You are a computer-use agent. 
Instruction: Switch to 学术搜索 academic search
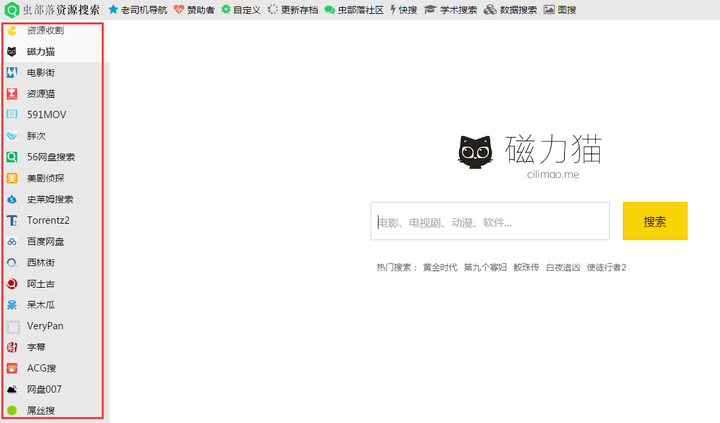[x=451, y=10]
